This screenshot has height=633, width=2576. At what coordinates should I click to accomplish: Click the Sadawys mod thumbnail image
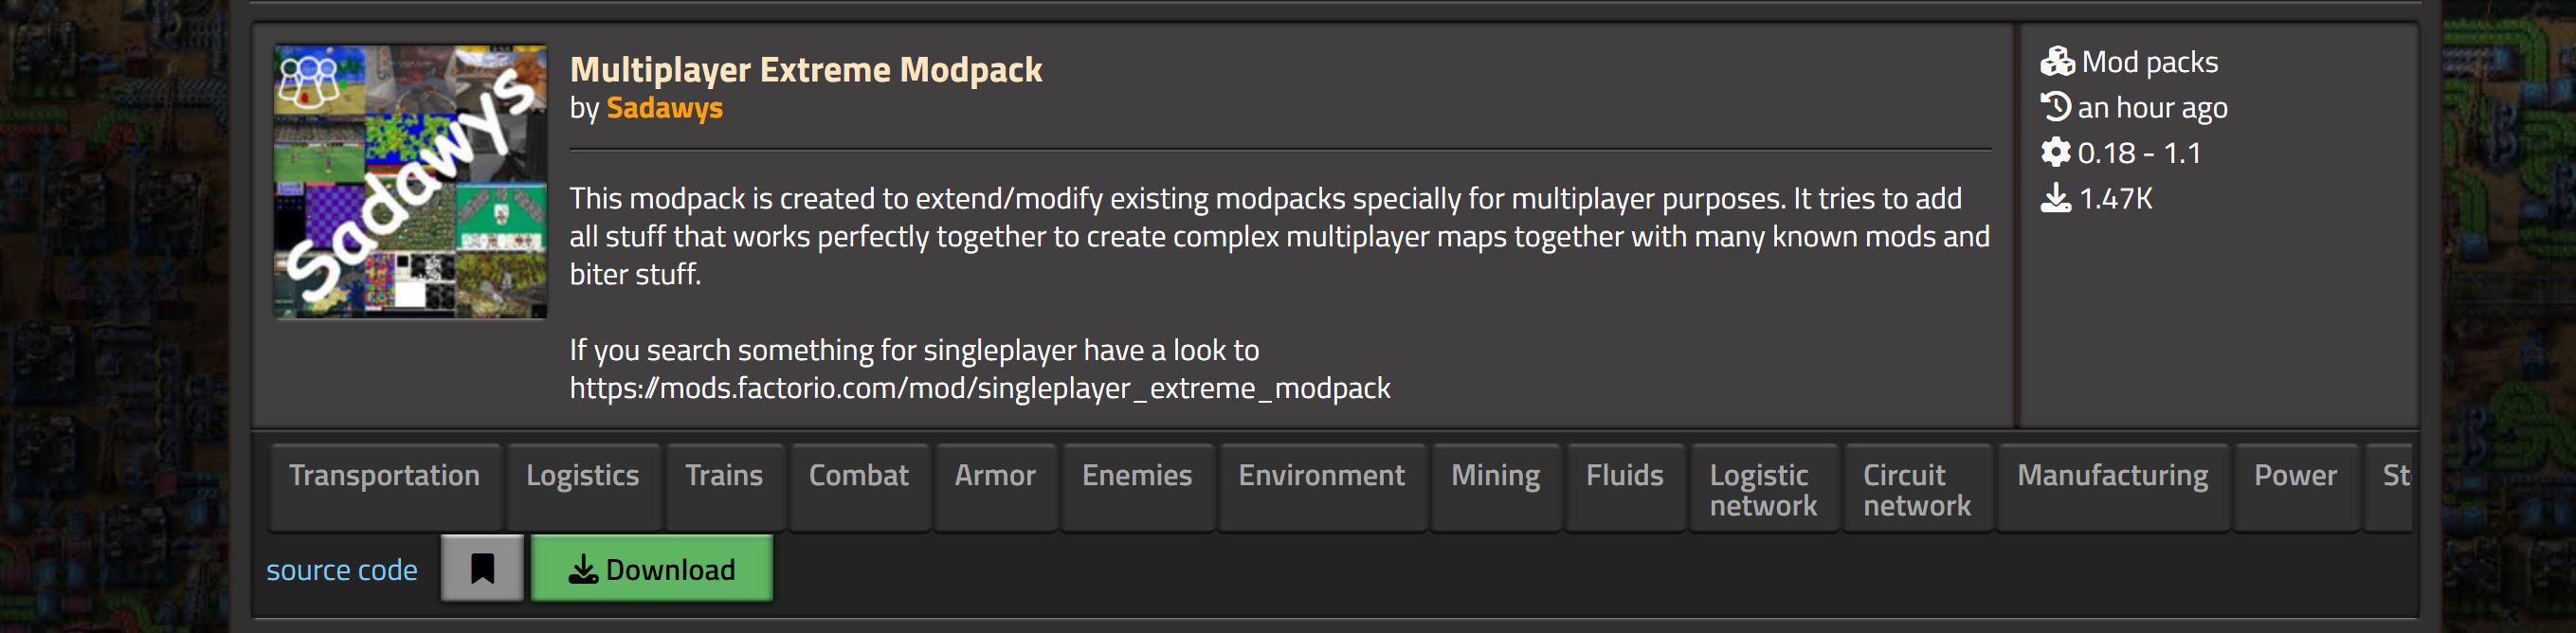point(410,181)
